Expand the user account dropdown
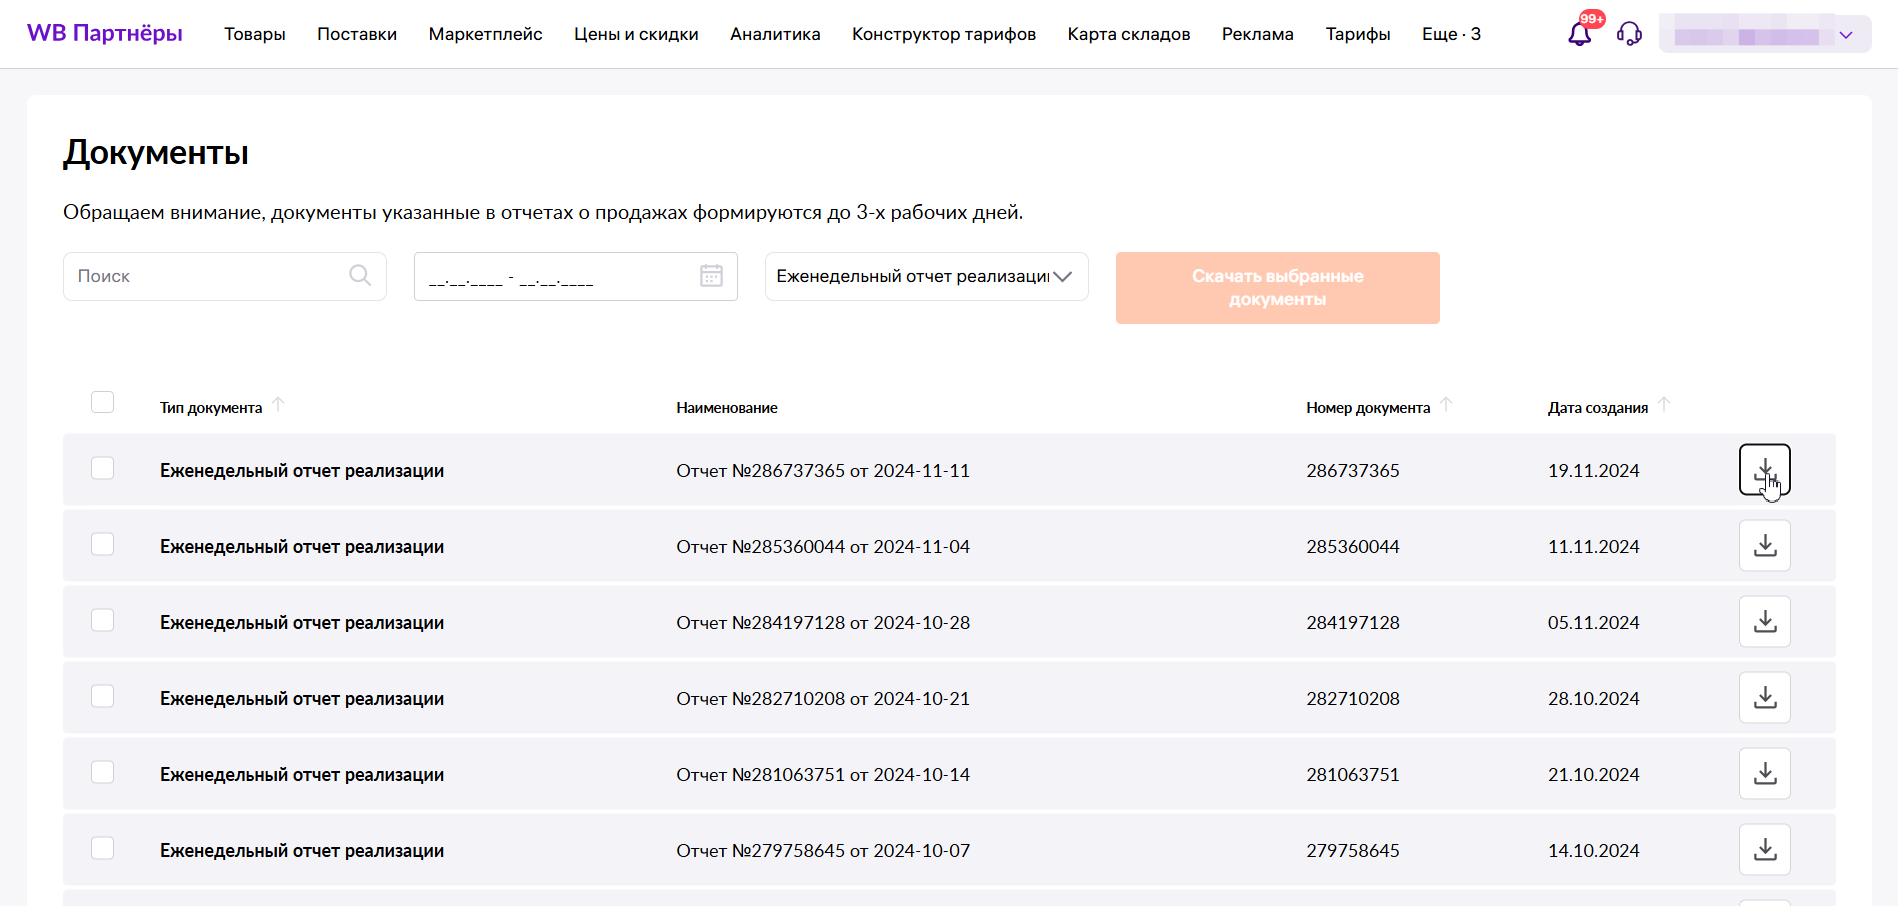The width and height of the screenshot is (1898, 906). [1765, 34]
